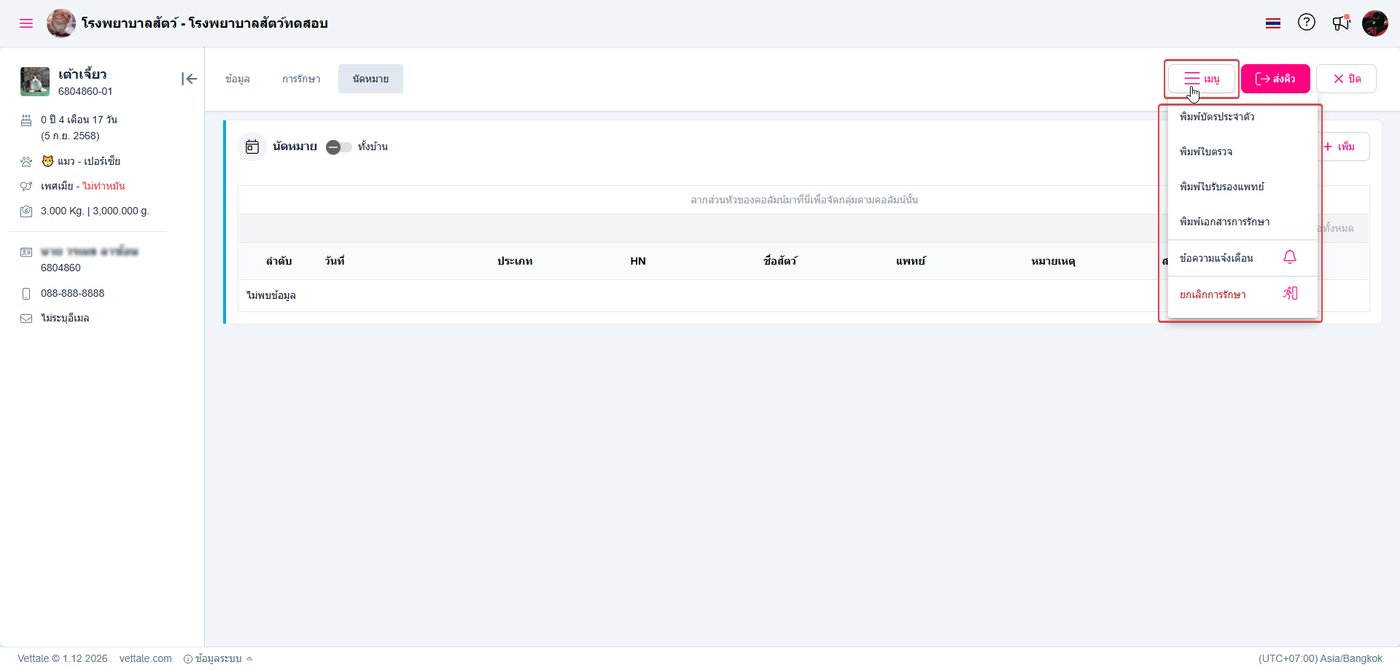Choose พิมพ์ใบรับรองแพทย์ from menu

click(x=1243, y=187)
